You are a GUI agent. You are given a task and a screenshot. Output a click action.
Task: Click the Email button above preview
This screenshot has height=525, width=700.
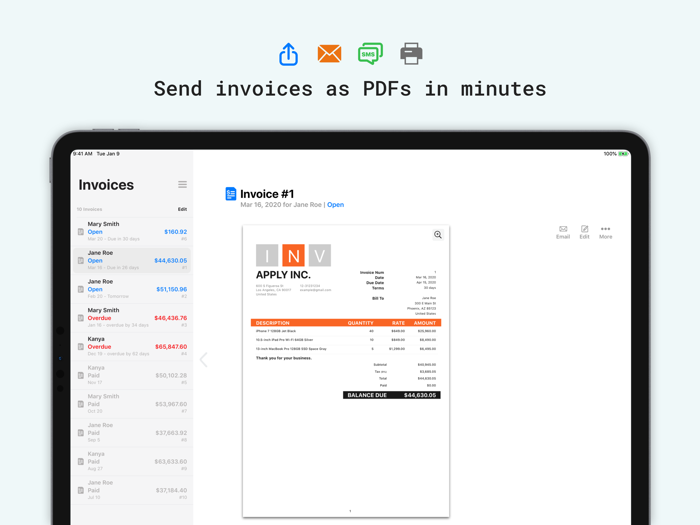pyautogui.click(x=563, y=232)
